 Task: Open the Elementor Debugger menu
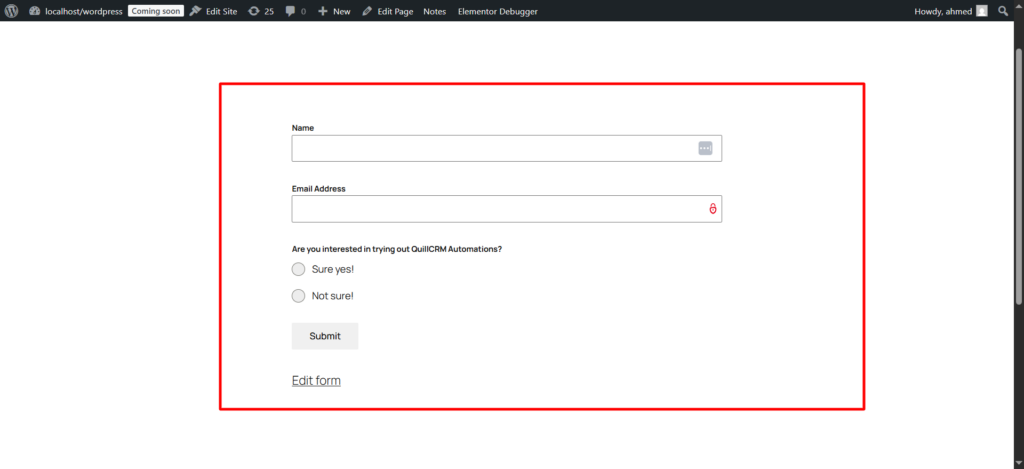coord(497,11)
